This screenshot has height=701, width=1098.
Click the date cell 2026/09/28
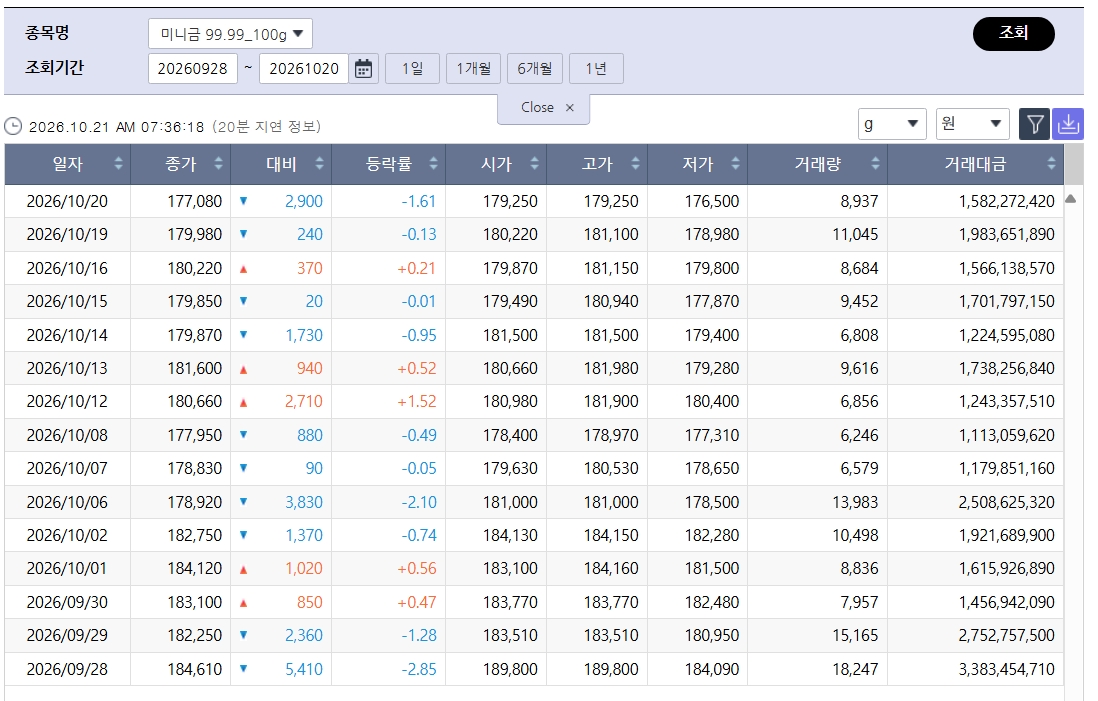(x=67, y=669)
